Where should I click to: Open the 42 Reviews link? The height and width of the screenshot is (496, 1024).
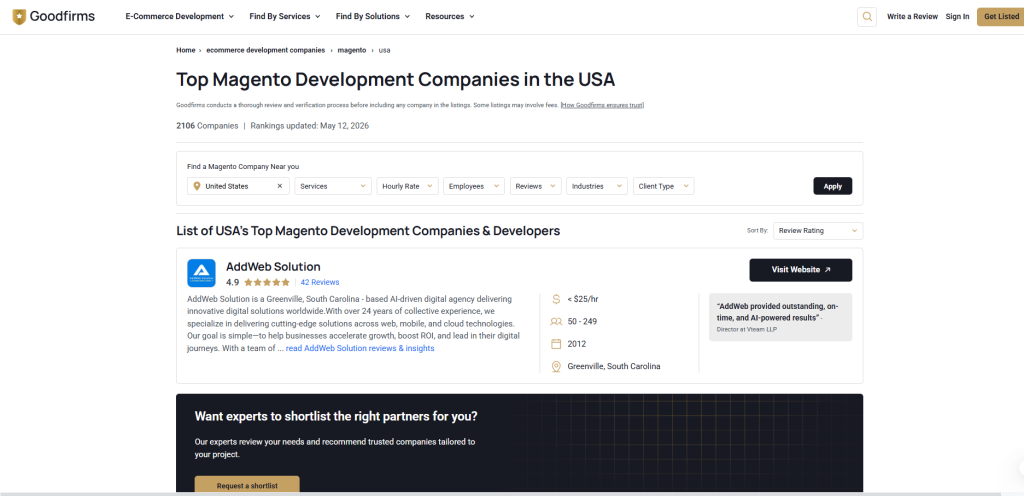pos(320,283)
